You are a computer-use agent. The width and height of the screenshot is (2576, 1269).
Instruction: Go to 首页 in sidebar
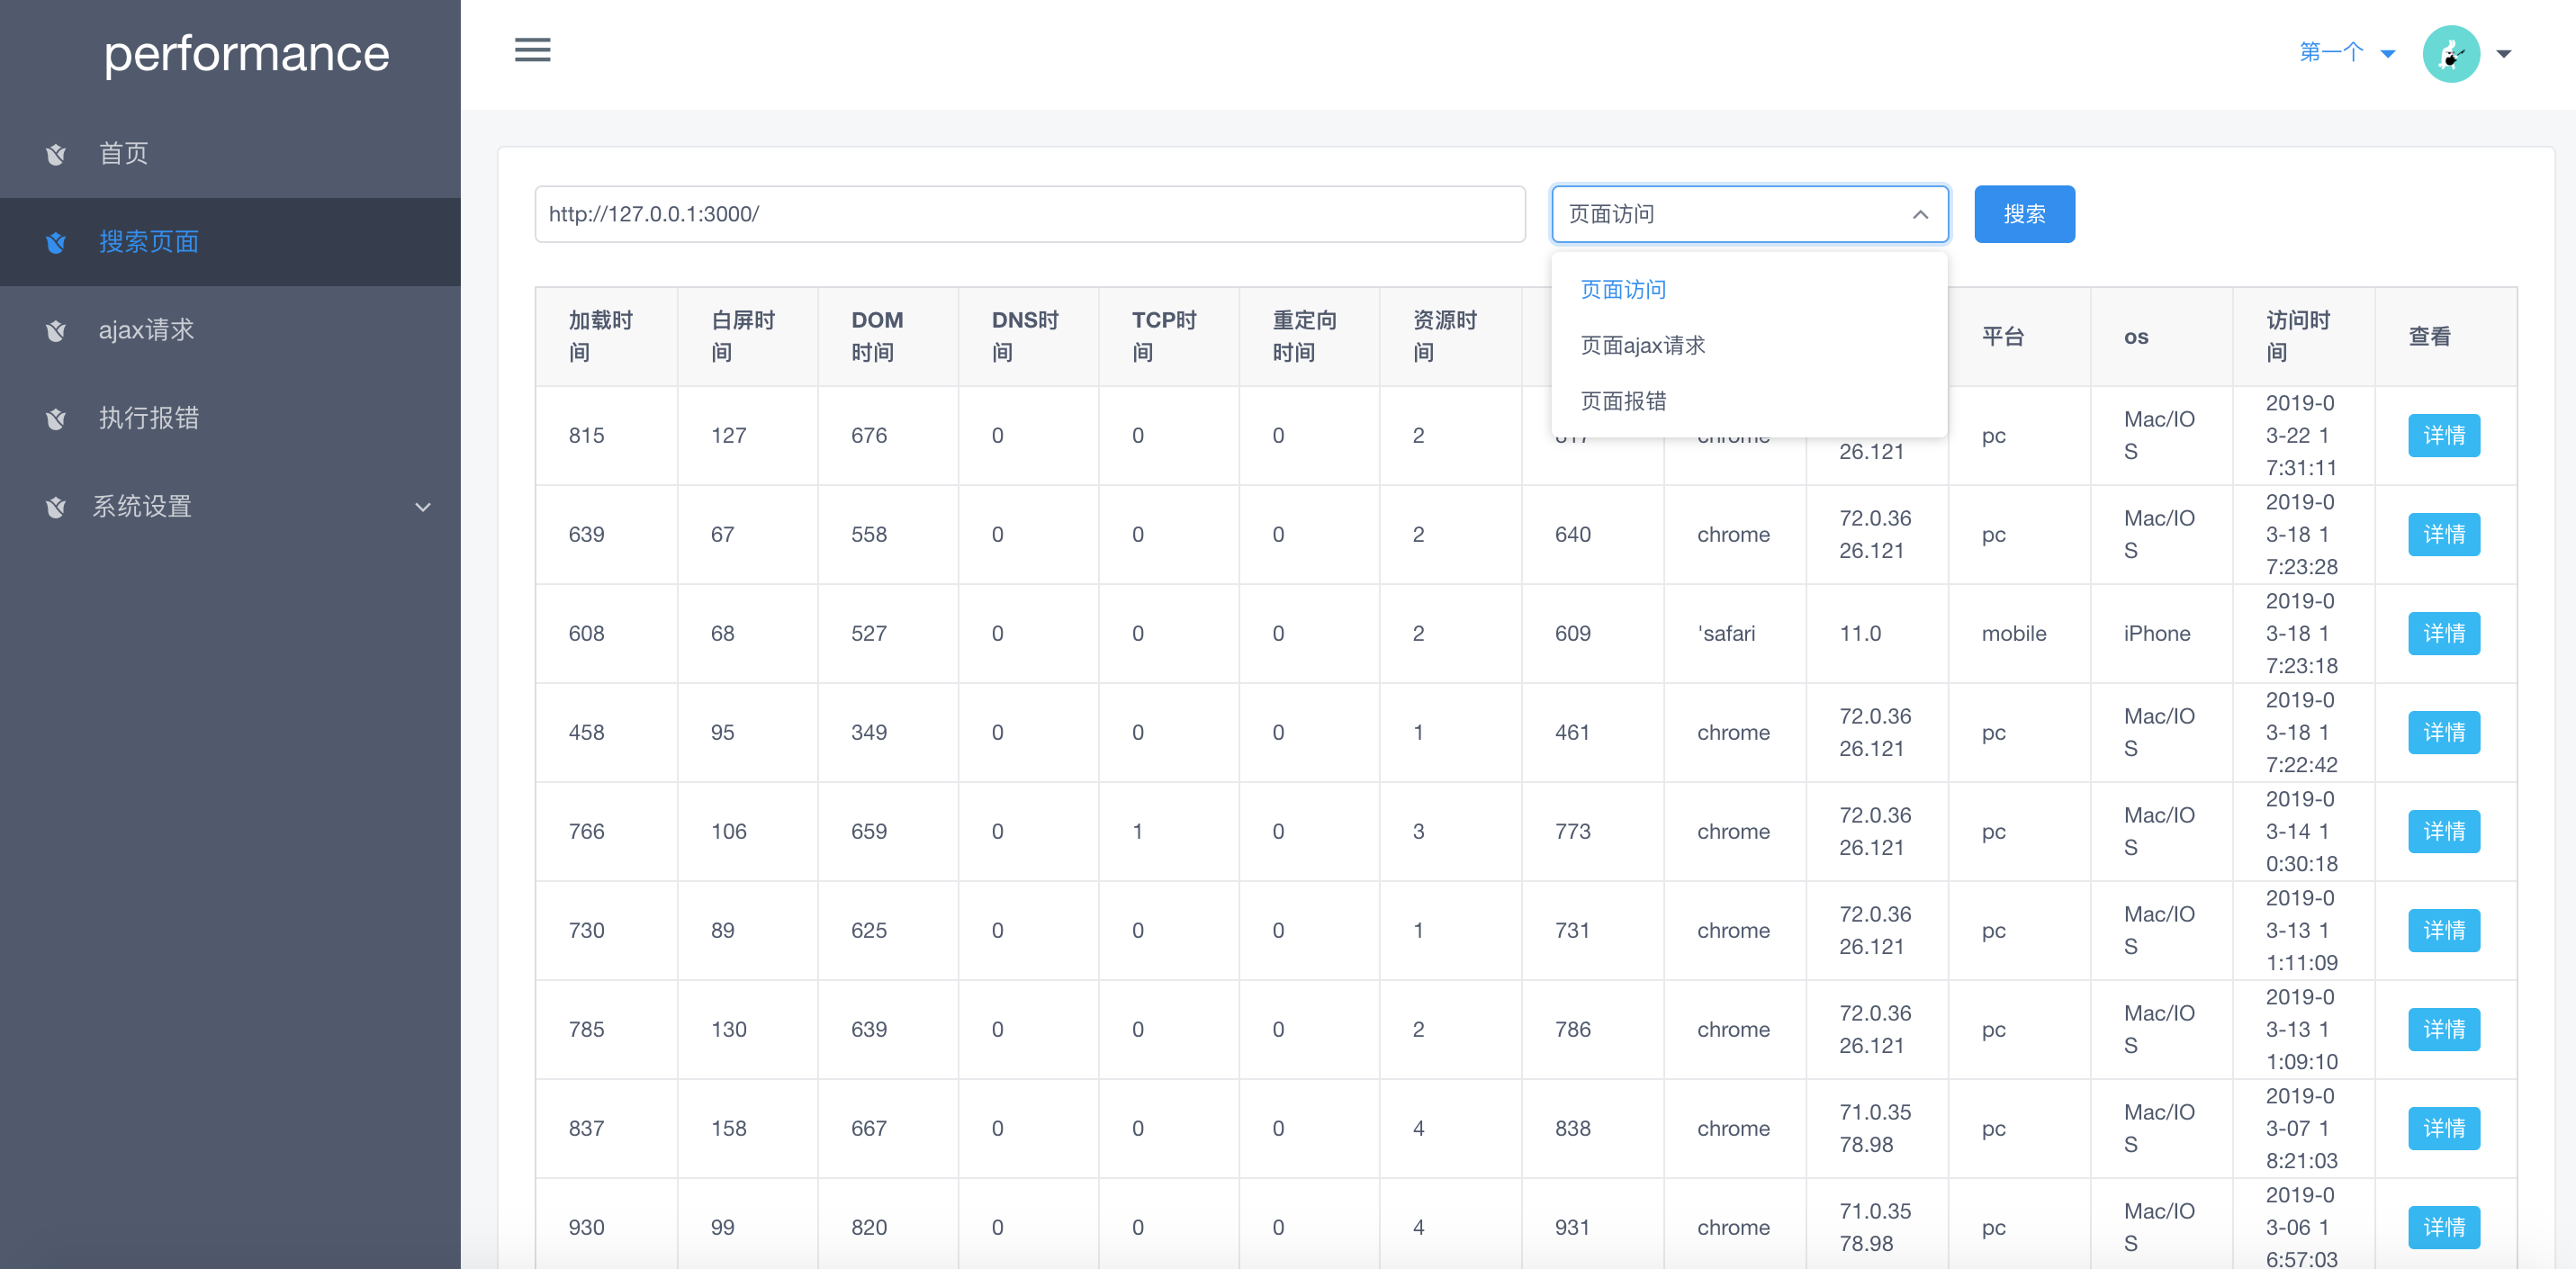pyautogui.click(x=230, y=154)
